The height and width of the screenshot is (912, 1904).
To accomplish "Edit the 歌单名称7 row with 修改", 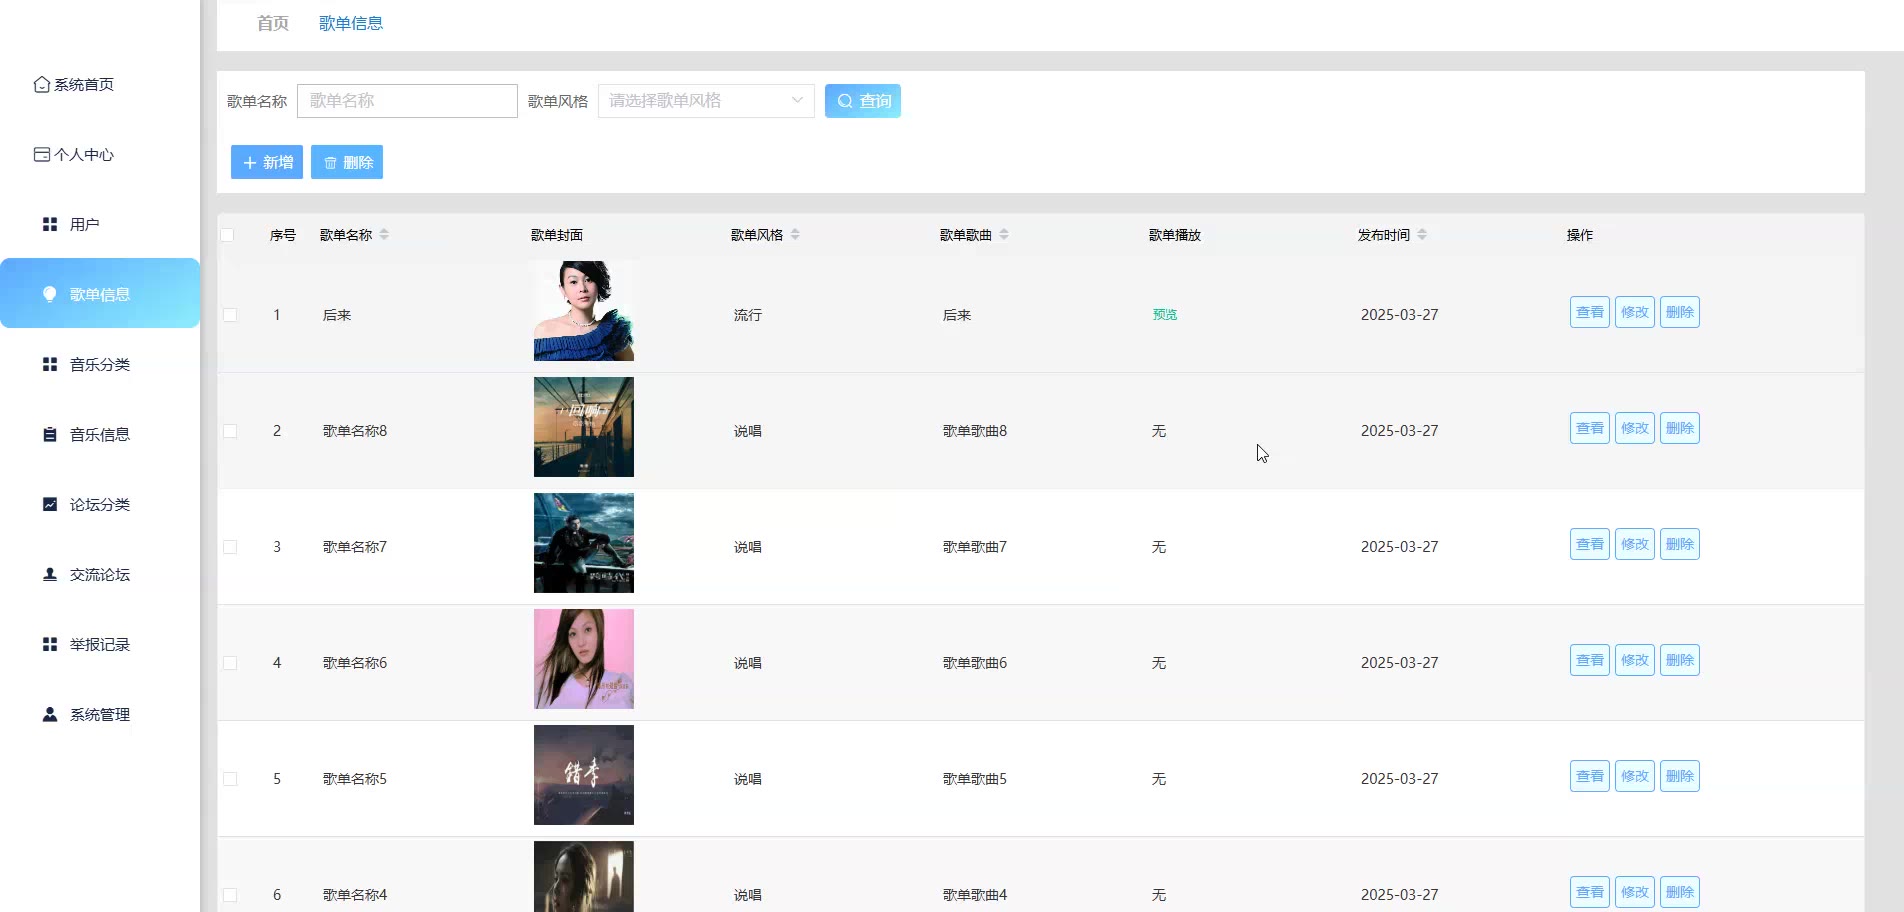I will point(1635,544).
